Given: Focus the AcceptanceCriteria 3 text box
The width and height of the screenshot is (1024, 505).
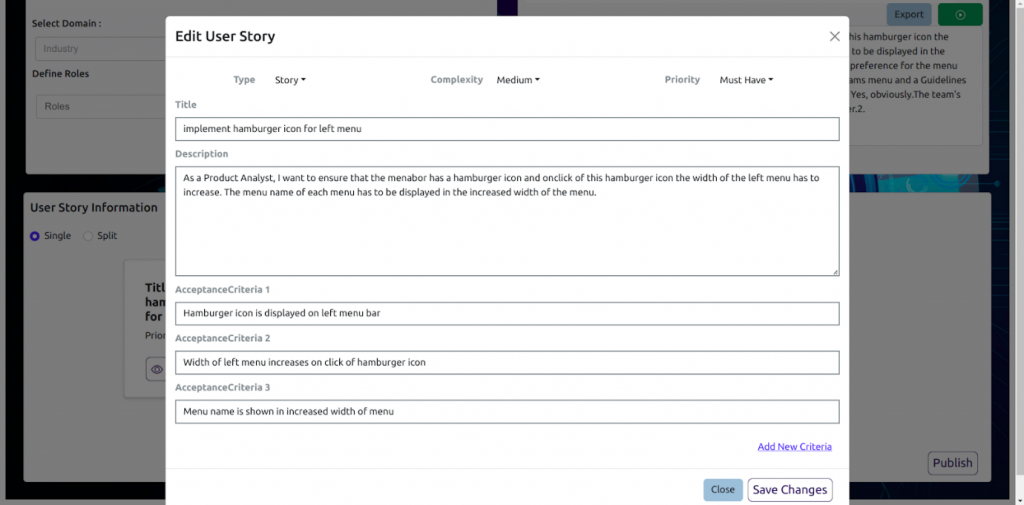Looking at the screenshot, I should click(x=507, y=411).
